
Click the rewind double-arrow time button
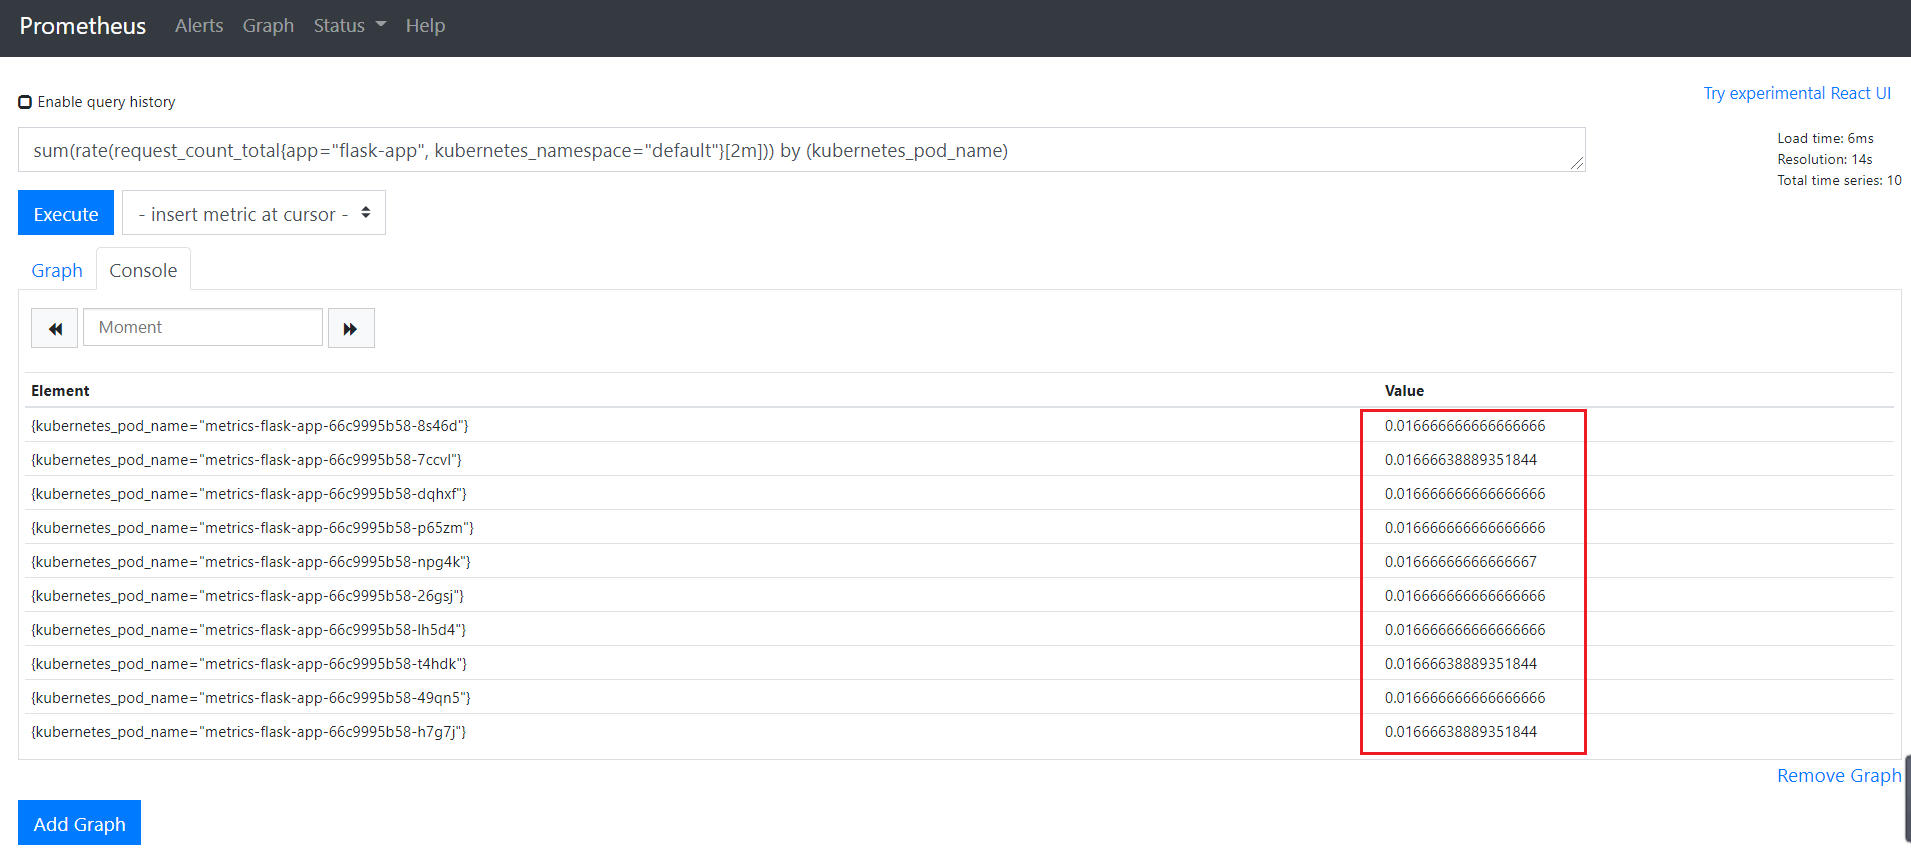pyautogui.click(x=54, y=328)
